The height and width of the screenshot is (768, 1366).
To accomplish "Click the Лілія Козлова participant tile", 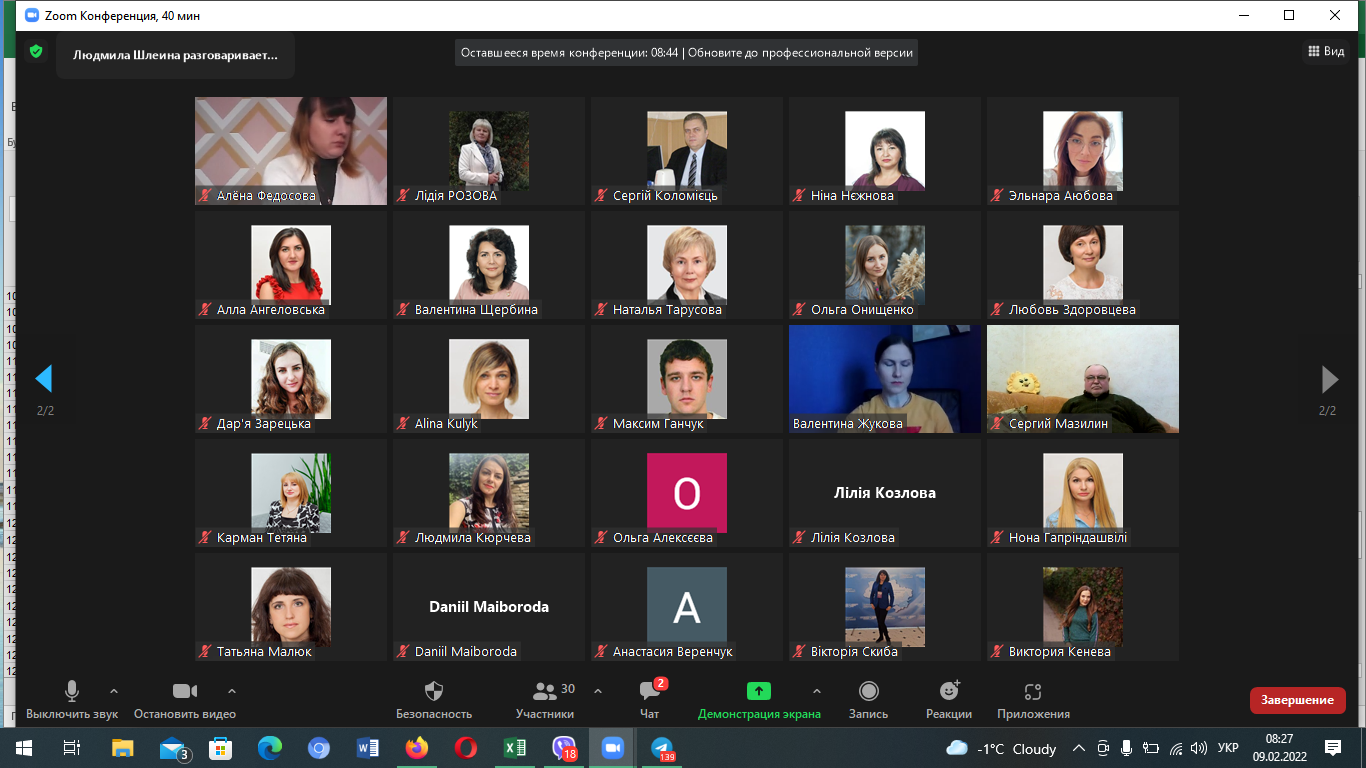I will pyautogui.click(x=885, y=493).
